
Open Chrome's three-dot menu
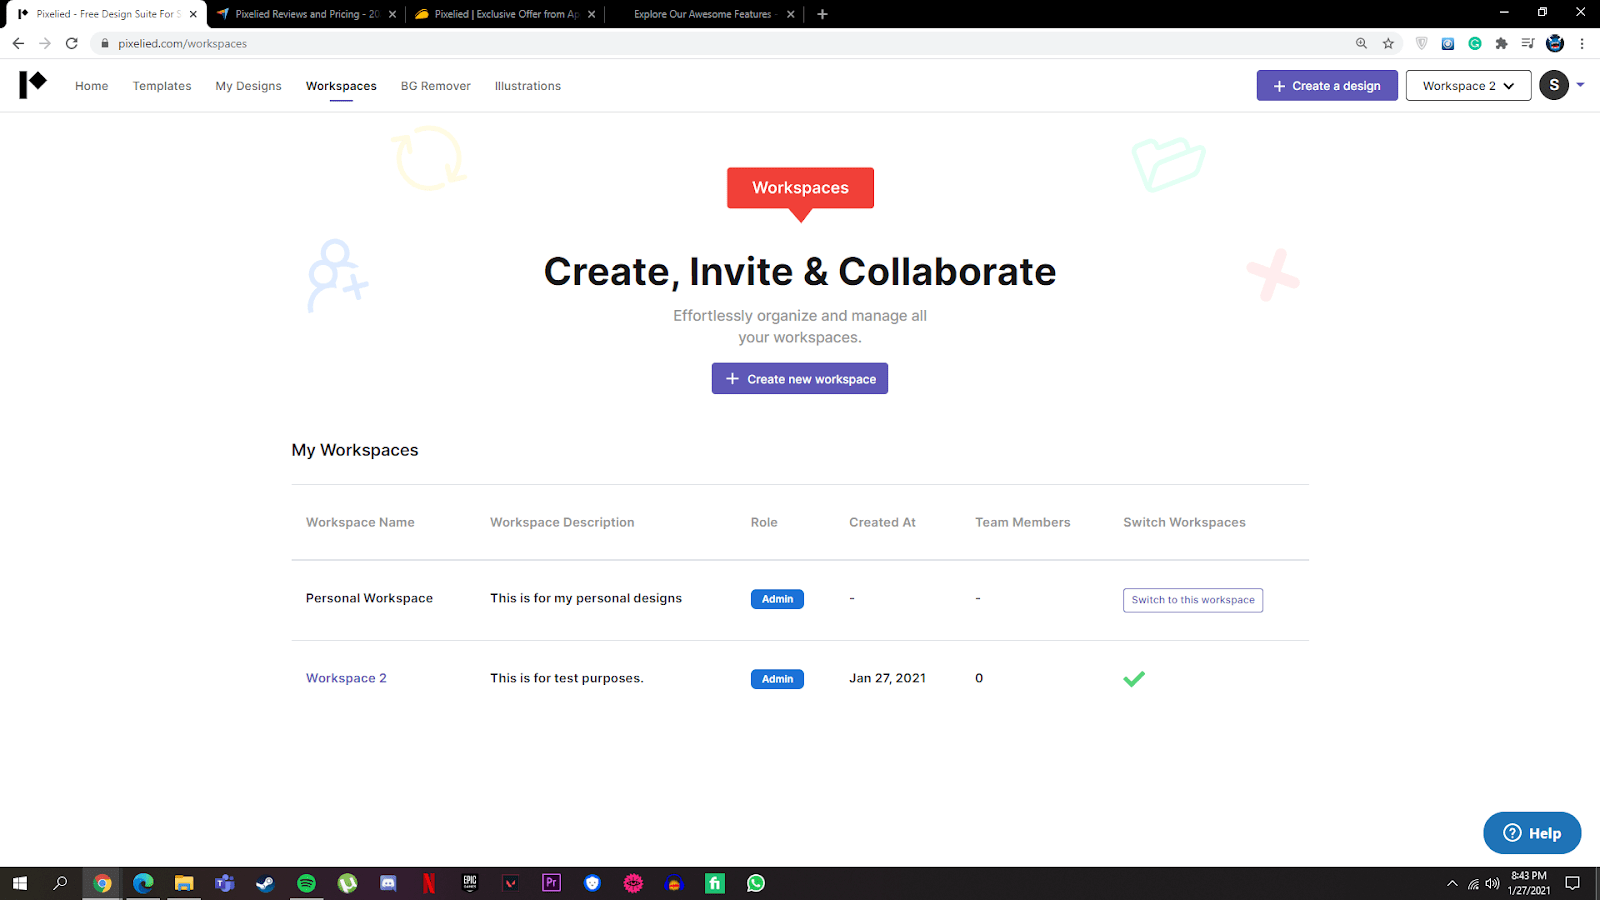1581,43
